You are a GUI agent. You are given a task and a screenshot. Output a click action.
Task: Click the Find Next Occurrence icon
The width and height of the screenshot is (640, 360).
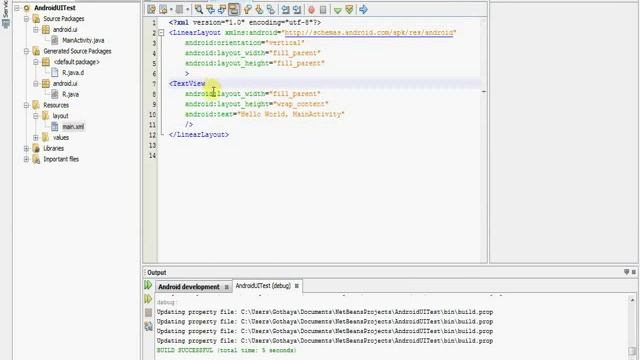(222, 9)
